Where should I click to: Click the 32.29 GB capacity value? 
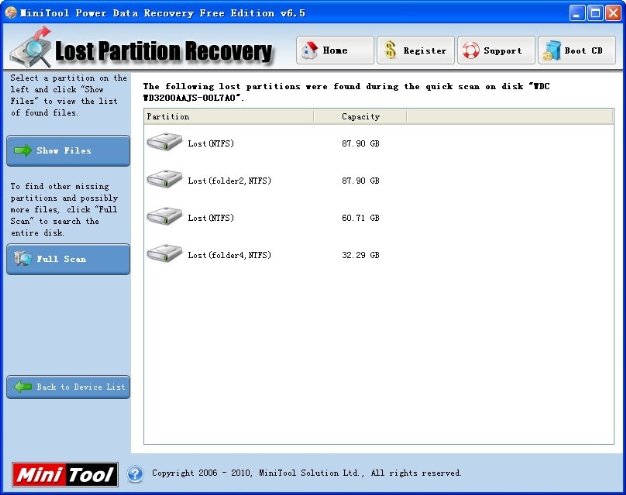(361, 255)
